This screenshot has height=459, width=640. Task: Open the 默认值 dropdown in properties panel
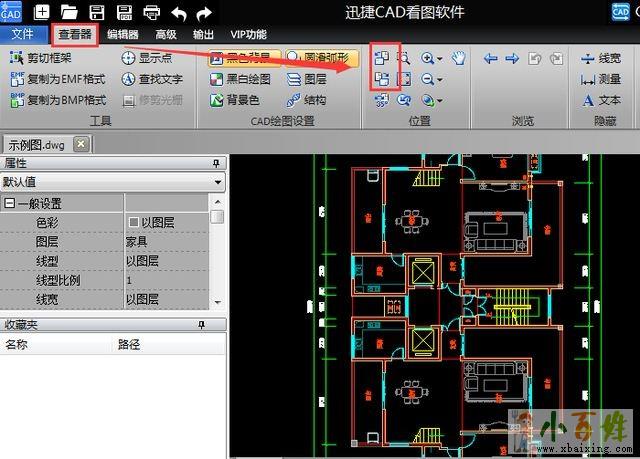[x=216, y=182]
